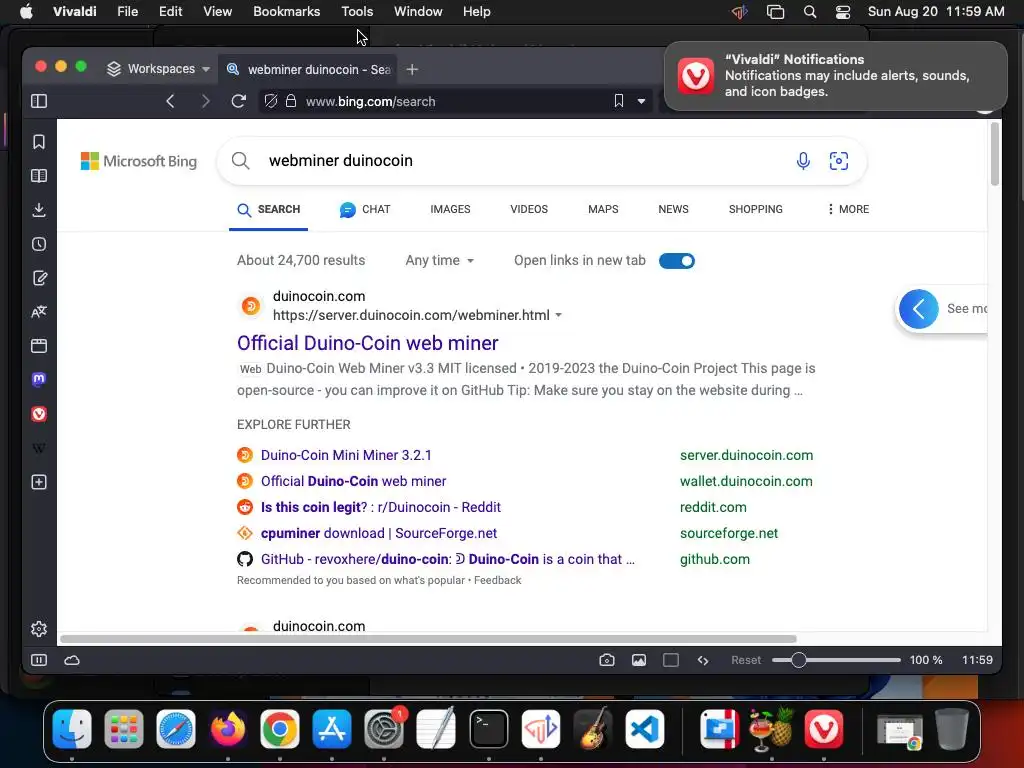Expand the Workspaces dropdown
The image size is (1024, 768).
(x=159, y=69)
